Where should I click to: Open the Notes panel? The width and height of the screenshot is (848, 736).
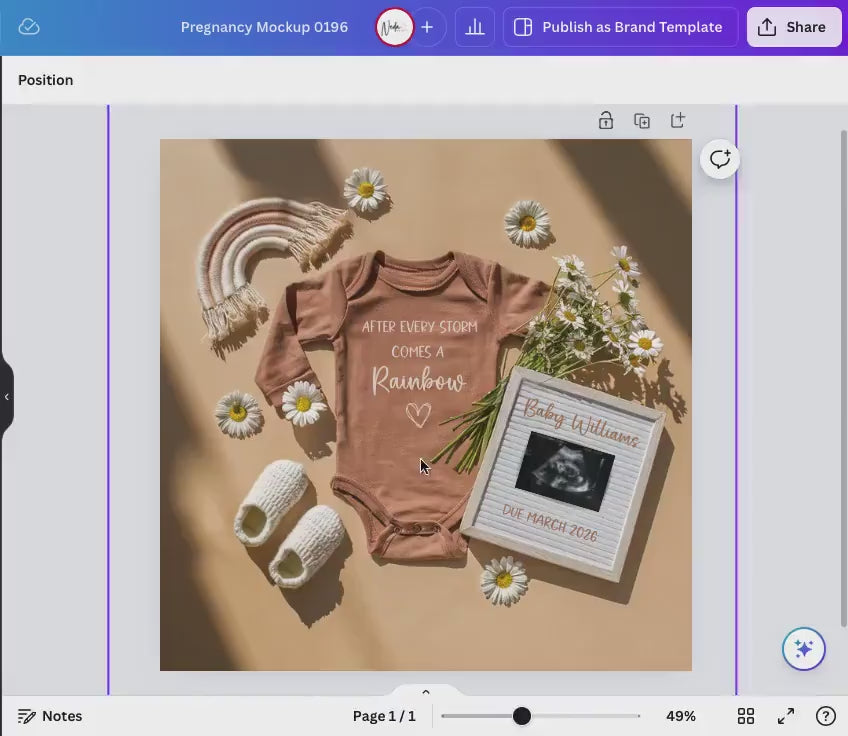point(50,716)
